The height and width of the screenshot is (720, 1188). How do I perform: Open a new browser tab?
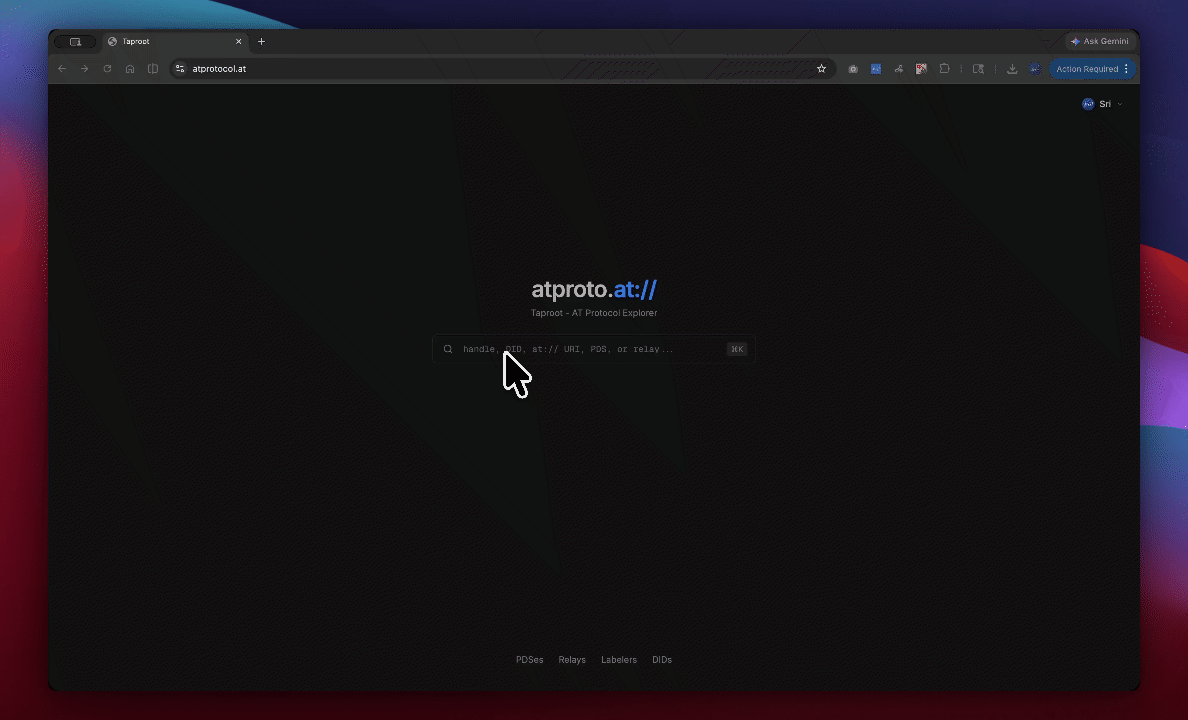pyautogui.click(x=262, y=42)
